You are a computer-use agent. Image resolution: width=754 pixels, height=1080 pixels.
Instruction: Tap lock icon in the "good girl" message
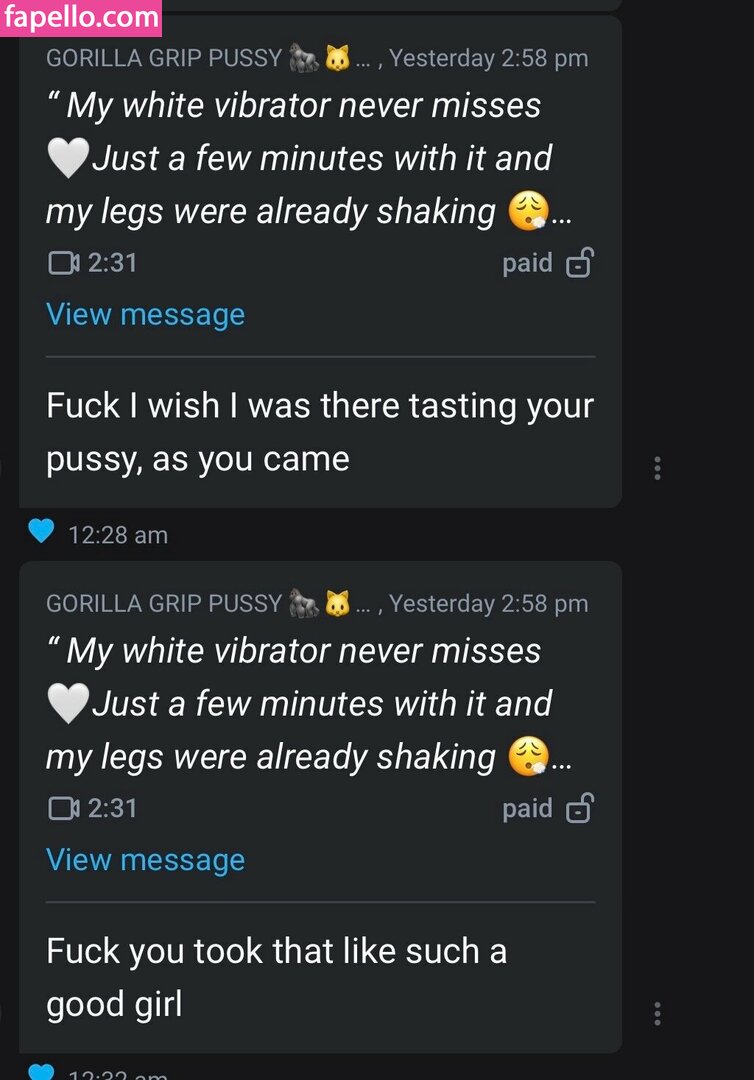click(x=580, y=809)
